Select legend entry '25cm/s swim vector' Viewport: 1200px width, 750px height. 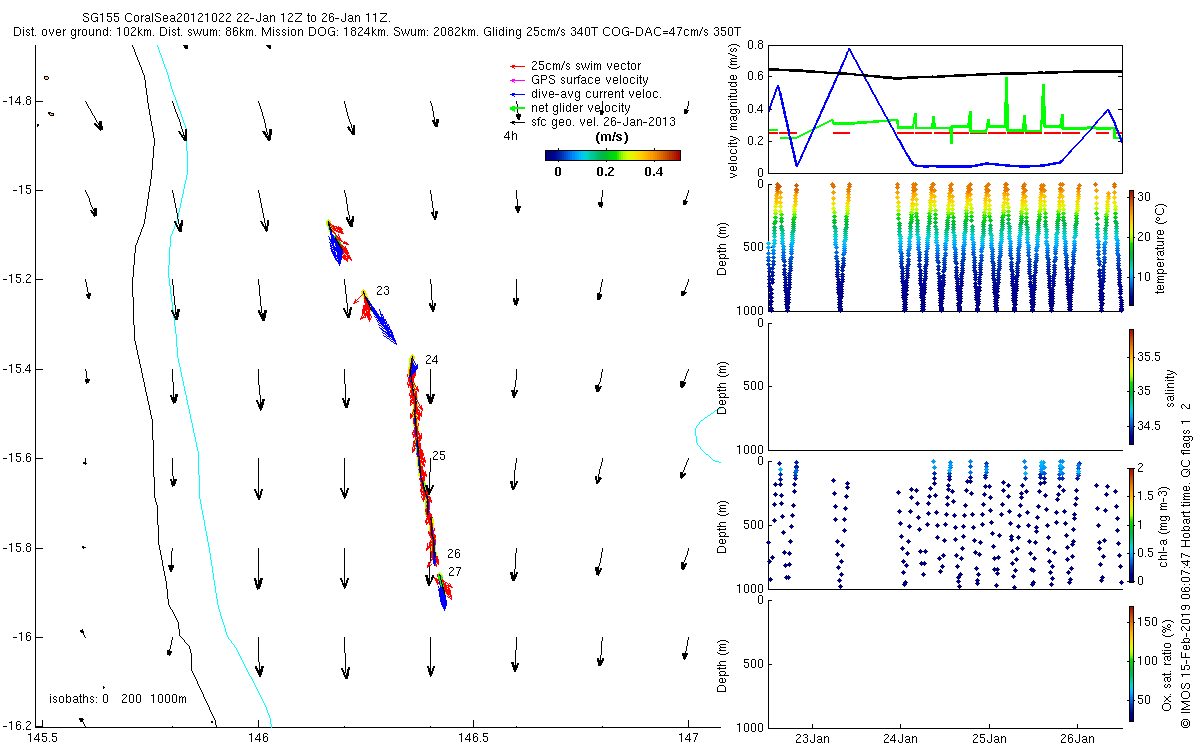[588, 66]
